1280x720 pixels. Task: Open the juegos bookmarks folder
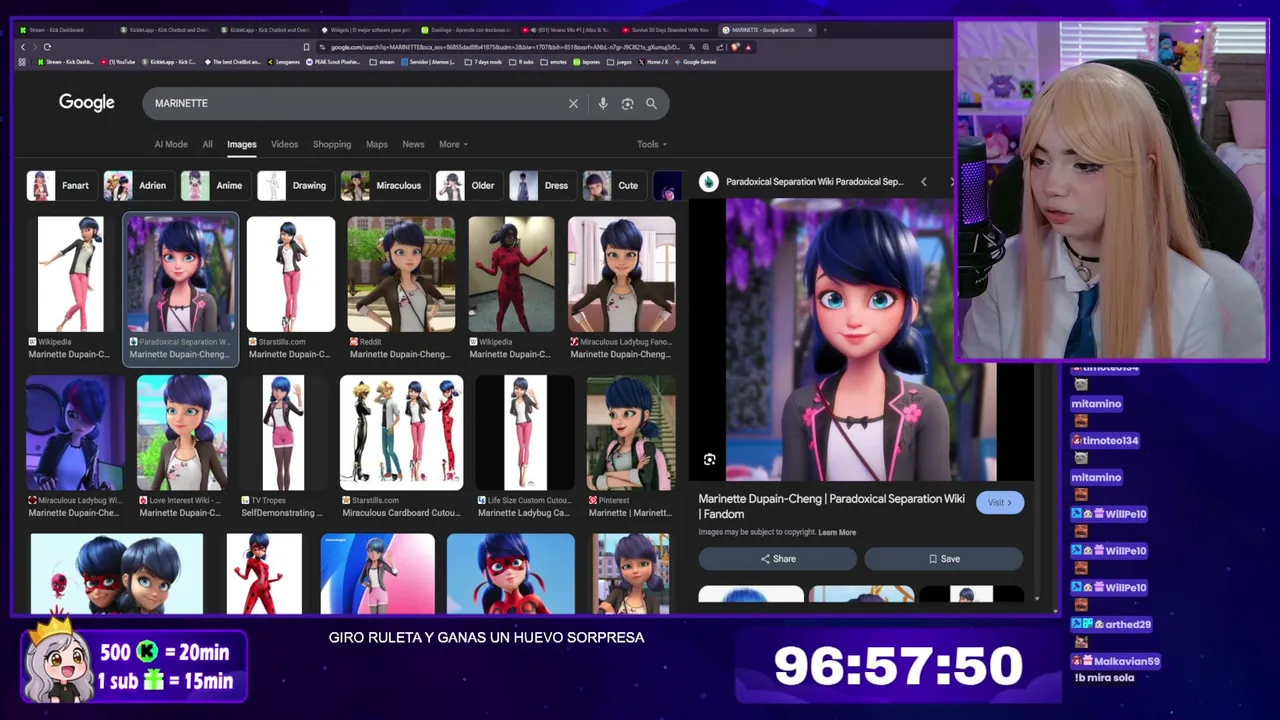pos(619,62)
